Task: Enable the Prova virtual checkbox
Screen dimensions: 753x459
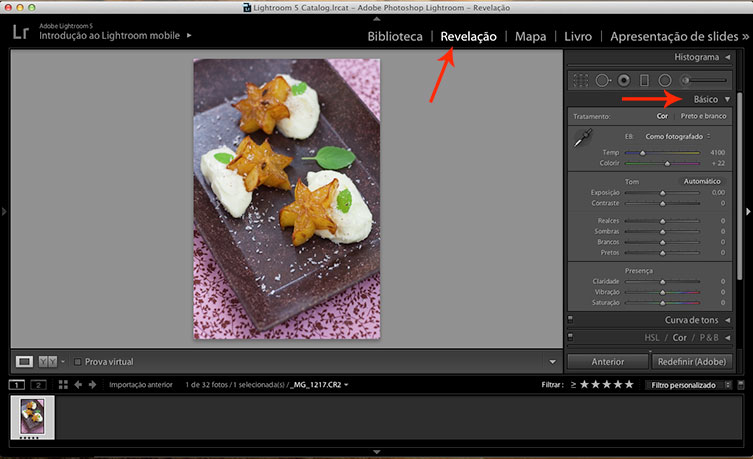Action: (78, 361)
